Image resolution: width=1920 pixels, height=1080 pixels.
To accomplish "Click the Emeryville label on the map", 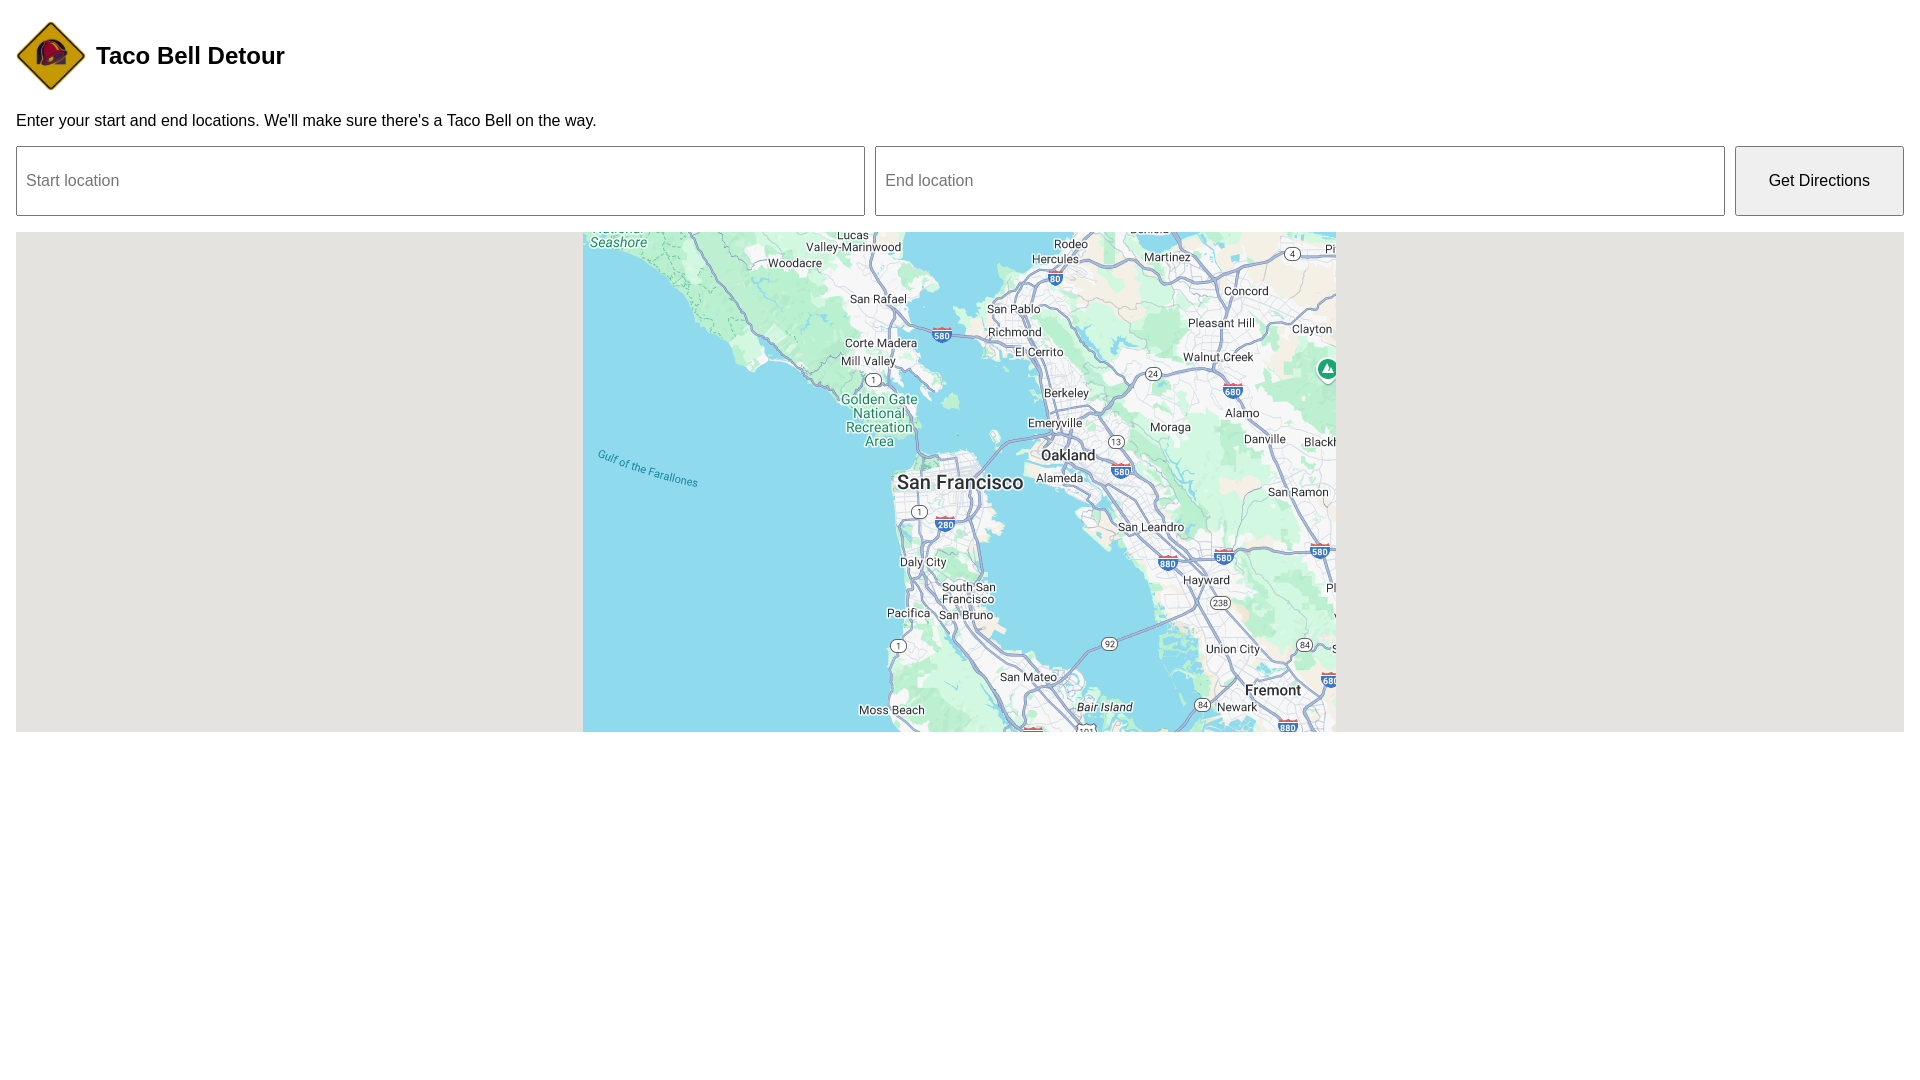I will [x=1055, y=423].
